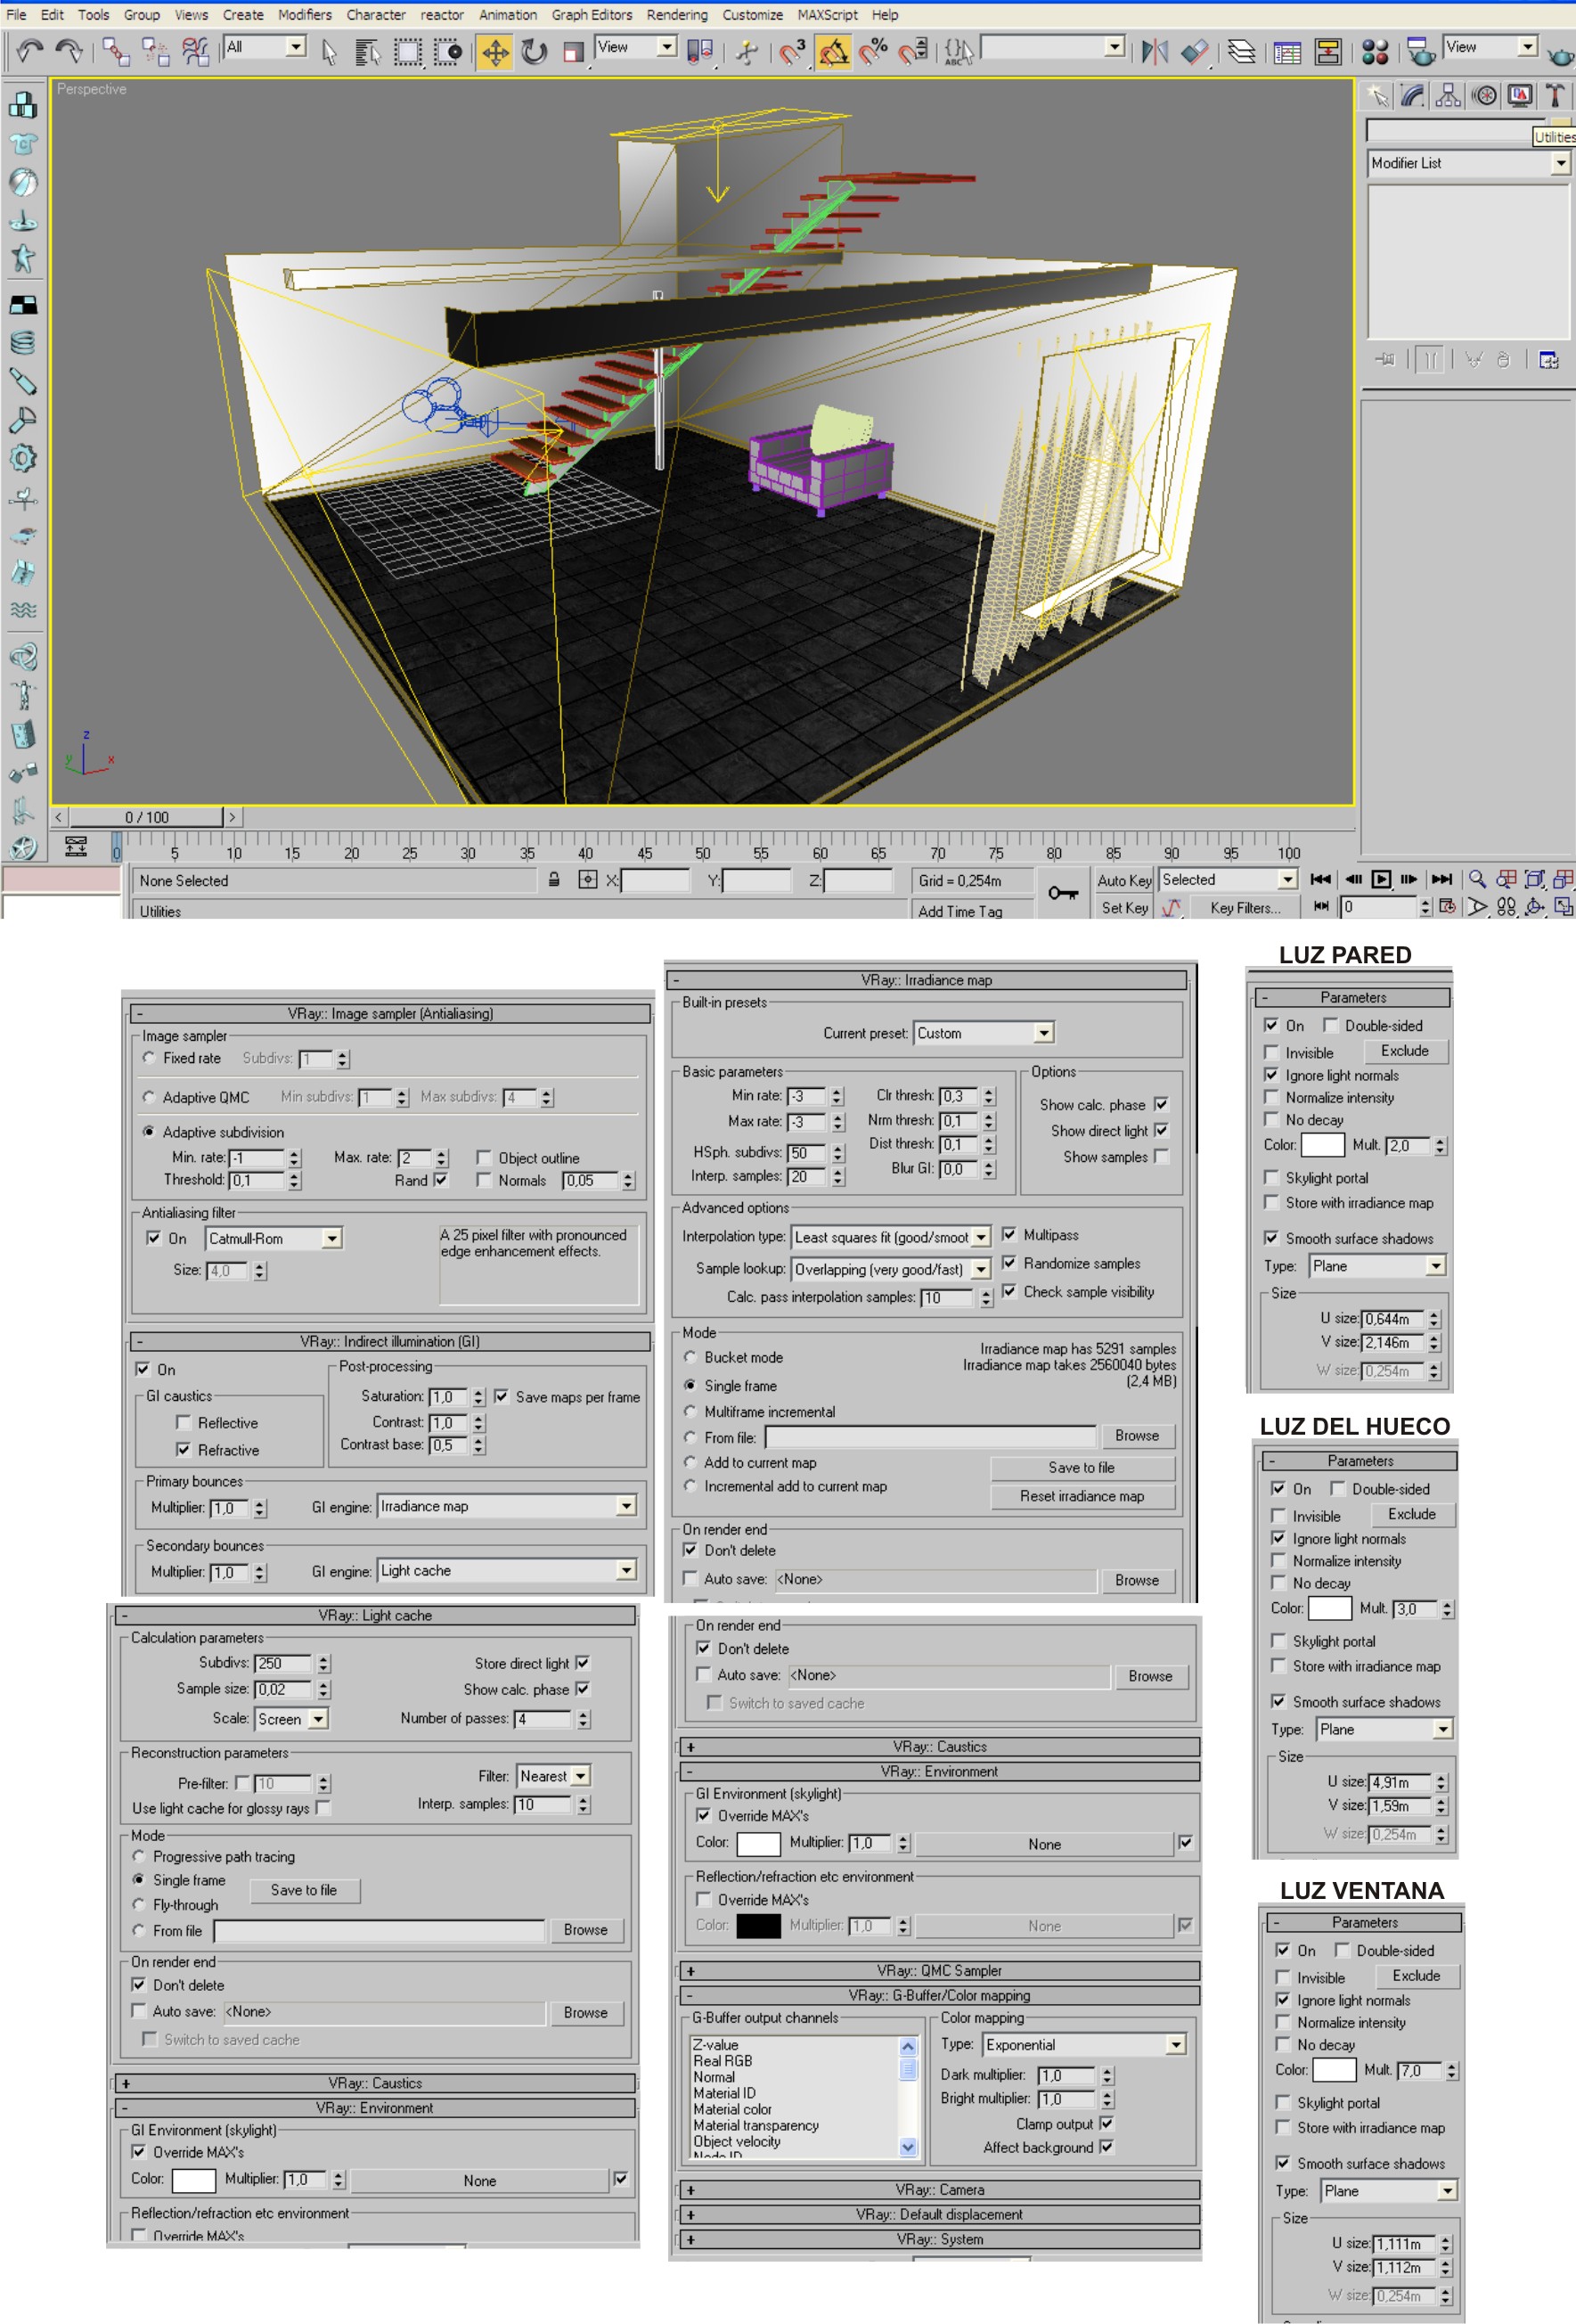The width and height of the screenshot is (1576, 2324).
Task: Select the Fixed rate image sampler
Action: 150,1058
